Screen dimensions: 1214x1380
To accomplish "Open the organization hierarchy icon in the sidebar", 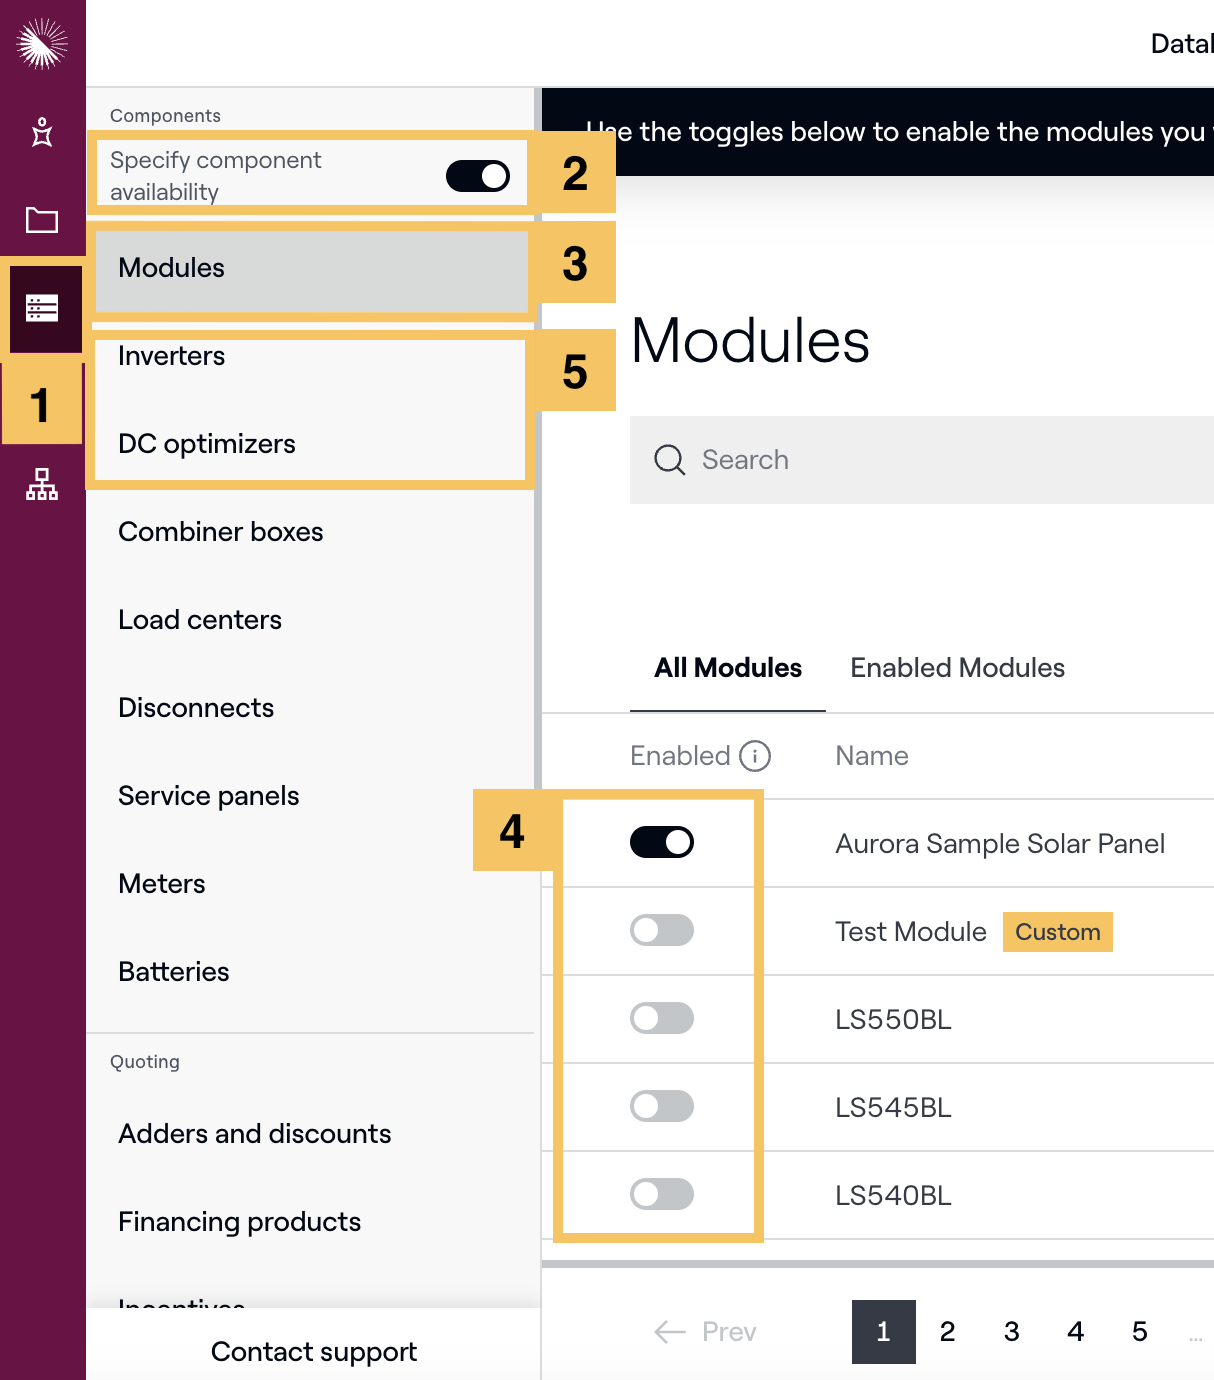I will click(42, 484).
